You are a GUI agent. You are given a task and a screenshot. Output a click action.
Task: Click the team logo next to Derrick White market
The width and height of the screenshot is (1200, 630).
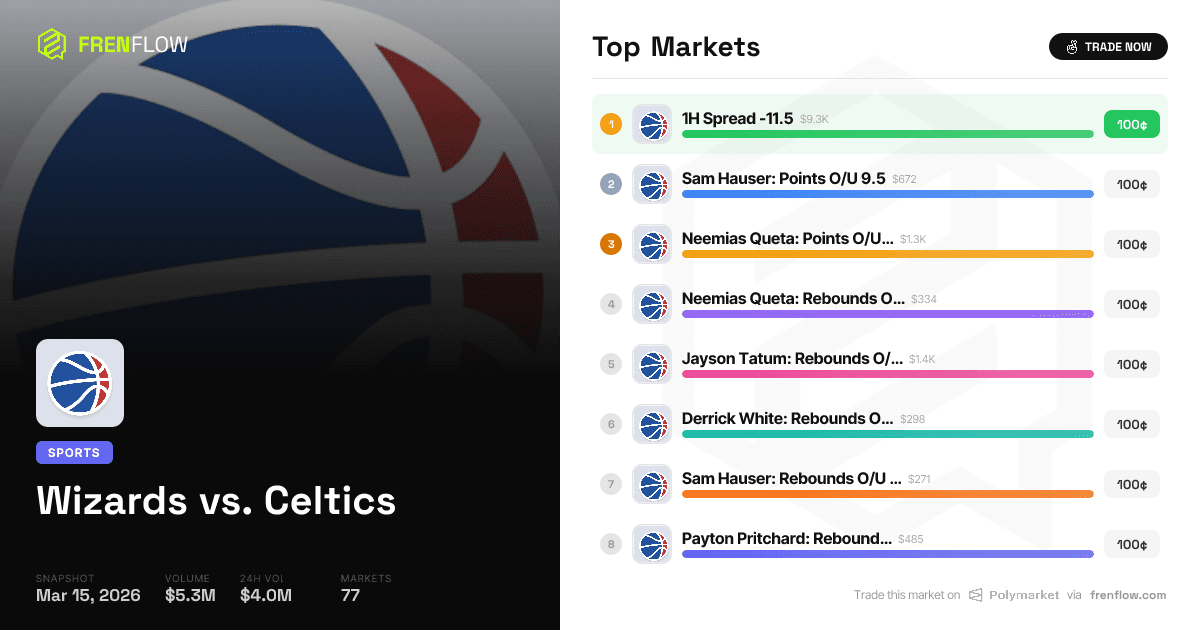652,424
